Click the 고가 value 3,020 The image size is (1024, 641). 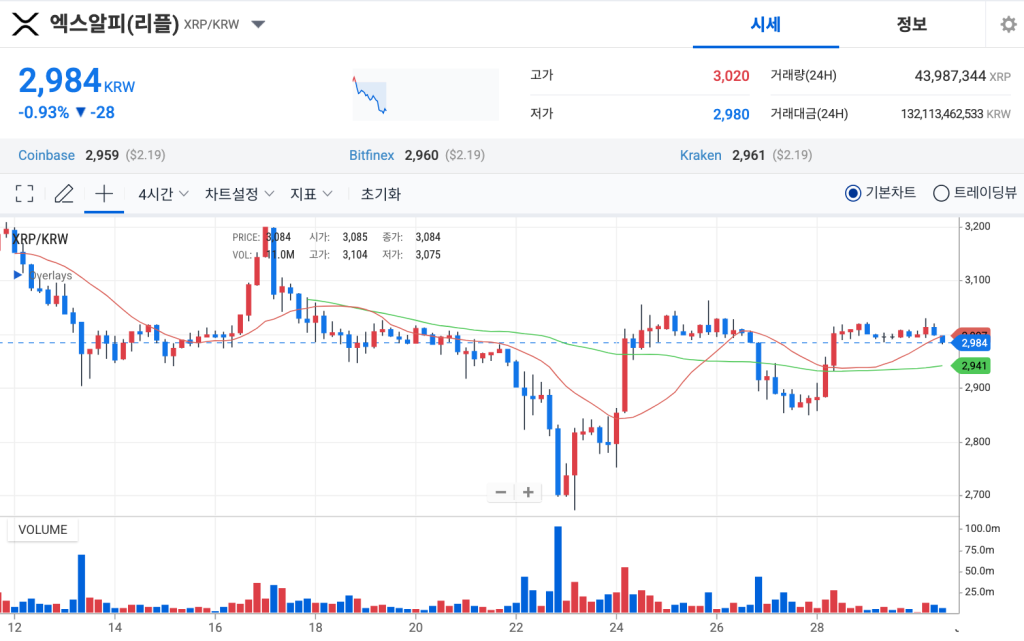731,76
